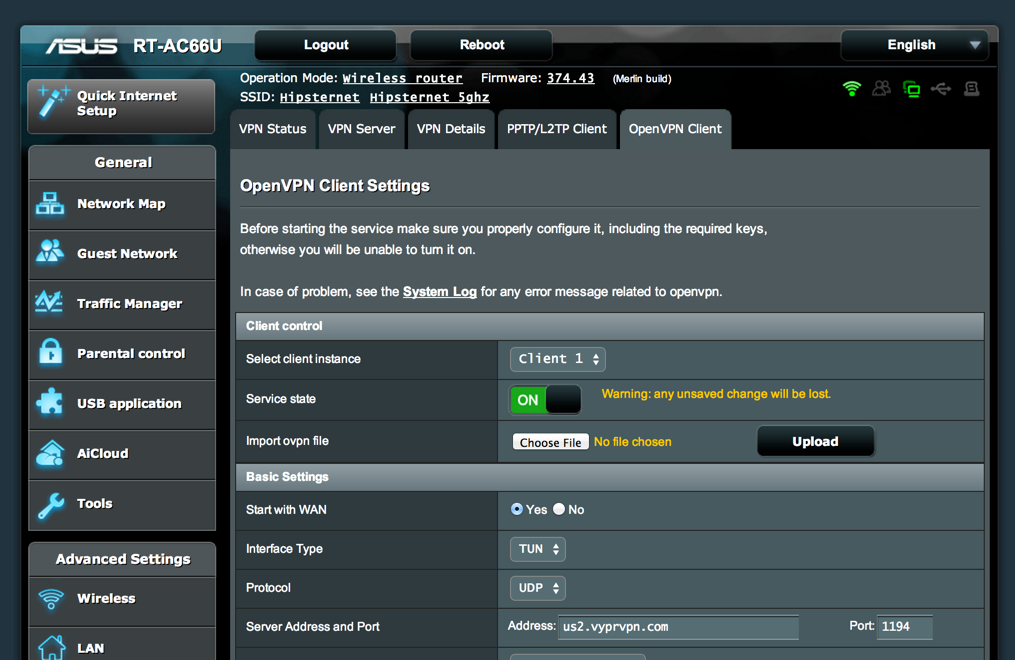The height and width of the screenshot is (660, 1015).
Task: Open Wireless advanced settings
Action: (122, 600)
